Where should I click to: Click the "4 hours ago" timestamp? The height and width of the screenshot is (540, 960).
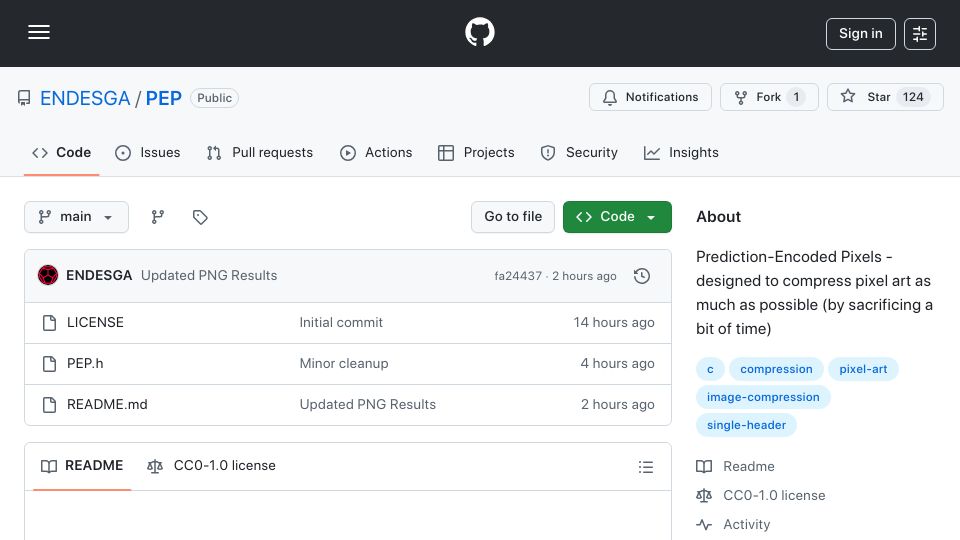(x=618, y=364)
